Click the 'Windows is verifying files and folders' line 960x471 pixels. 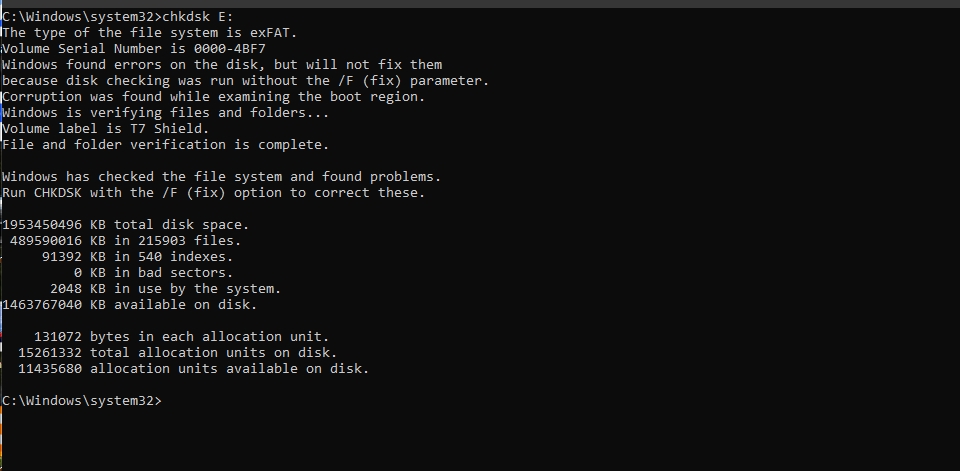click(x=165, y=113)
